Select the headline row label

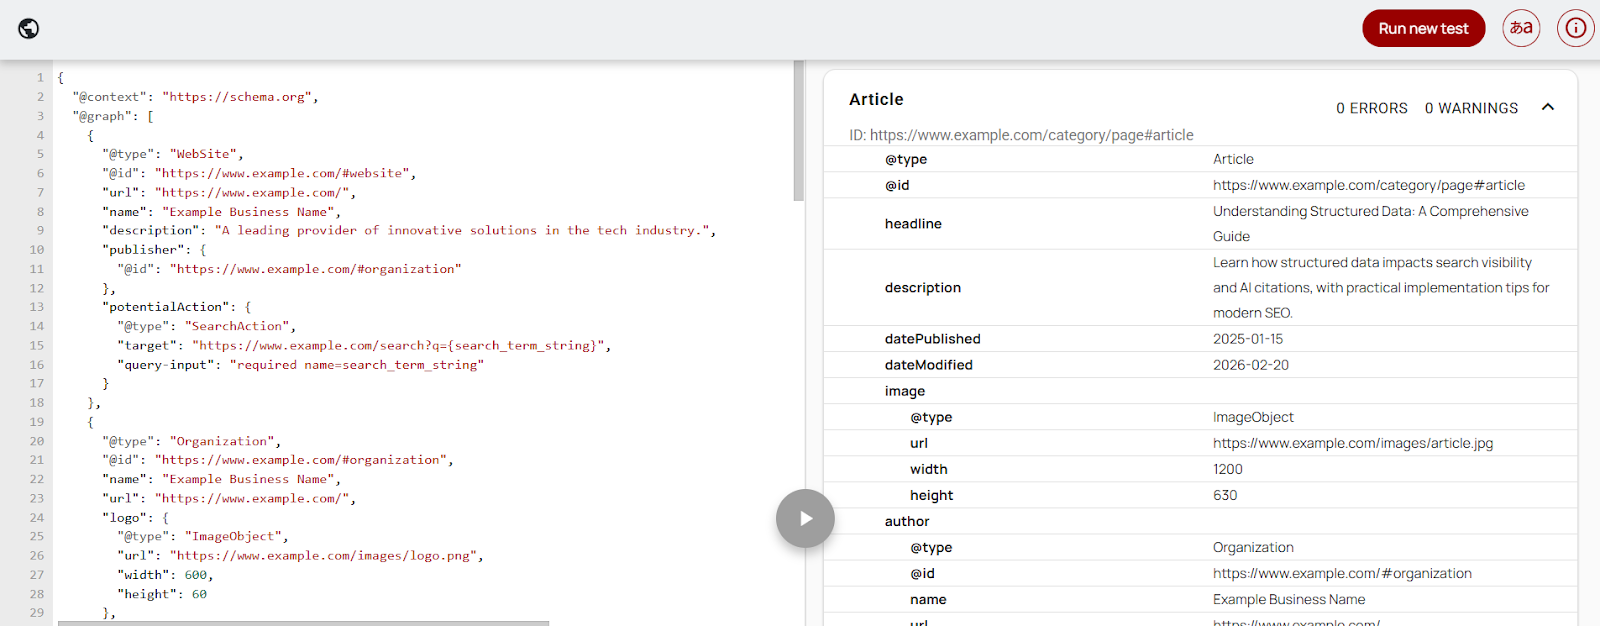pyautogui.click(x=913, y=224)
